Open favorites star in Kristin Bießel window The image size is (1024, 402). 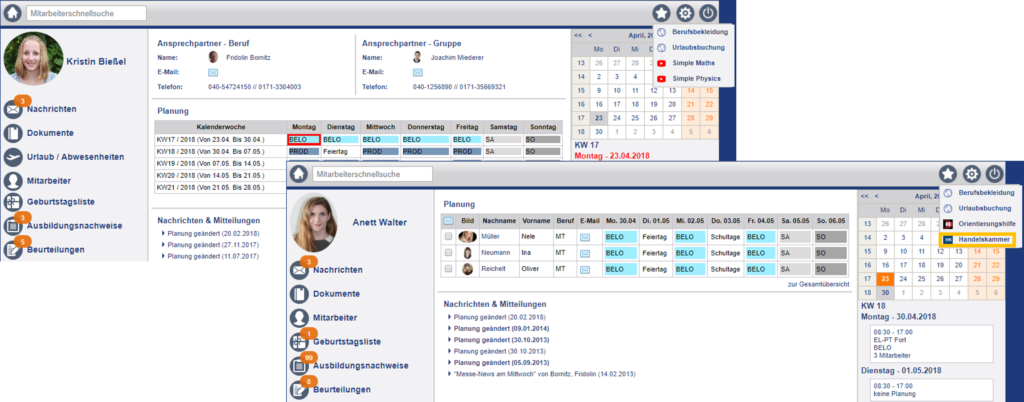pyautogui.click(x=662, y=12)
